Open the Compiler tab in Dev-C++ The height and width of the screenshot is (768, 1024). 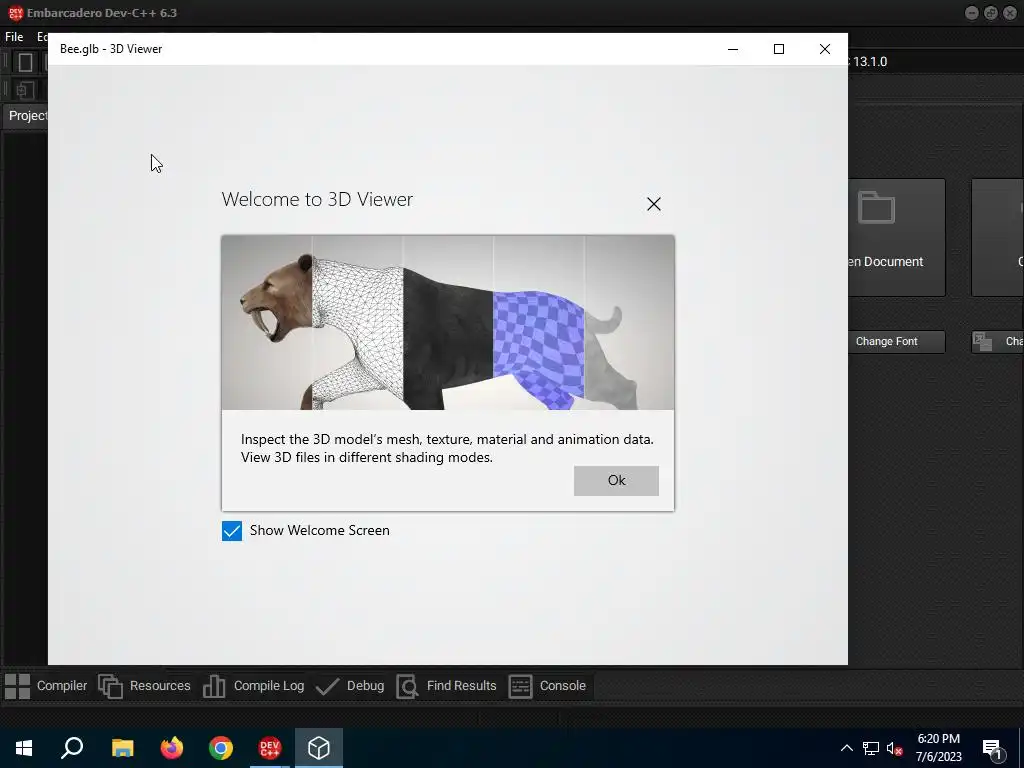[x=46, y=686]
